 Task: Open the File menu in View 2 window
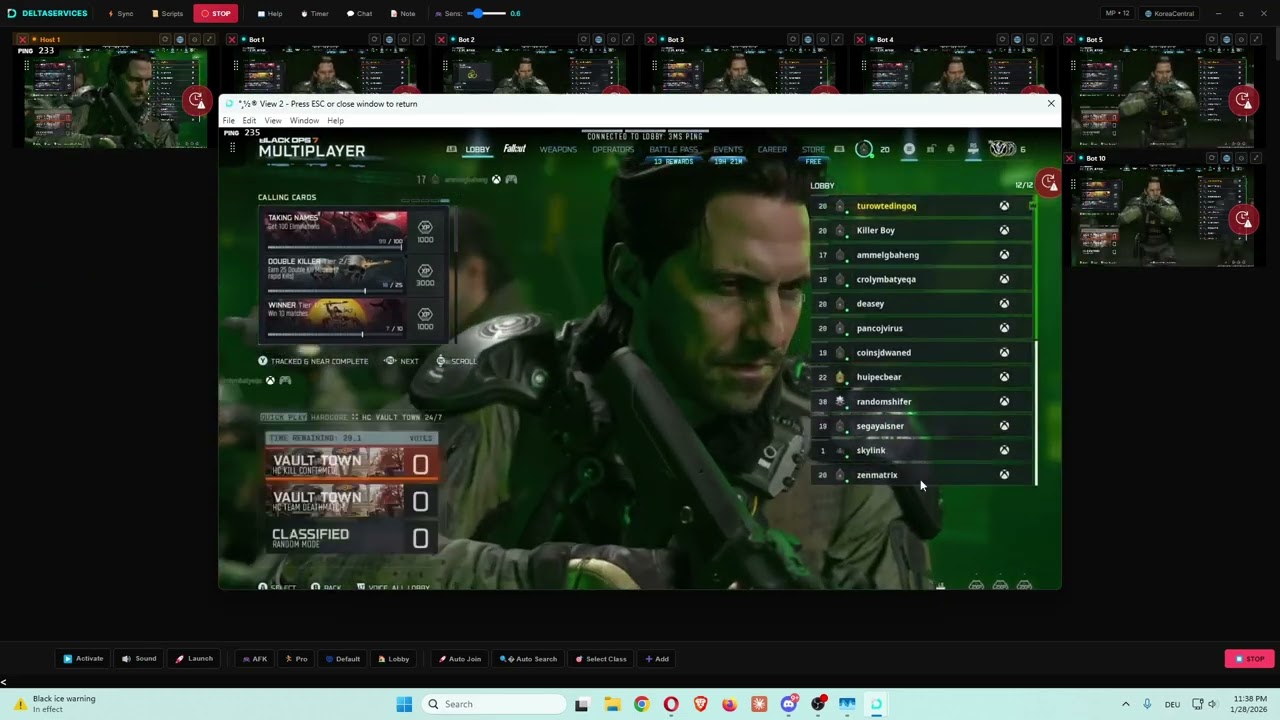(229, 121)
